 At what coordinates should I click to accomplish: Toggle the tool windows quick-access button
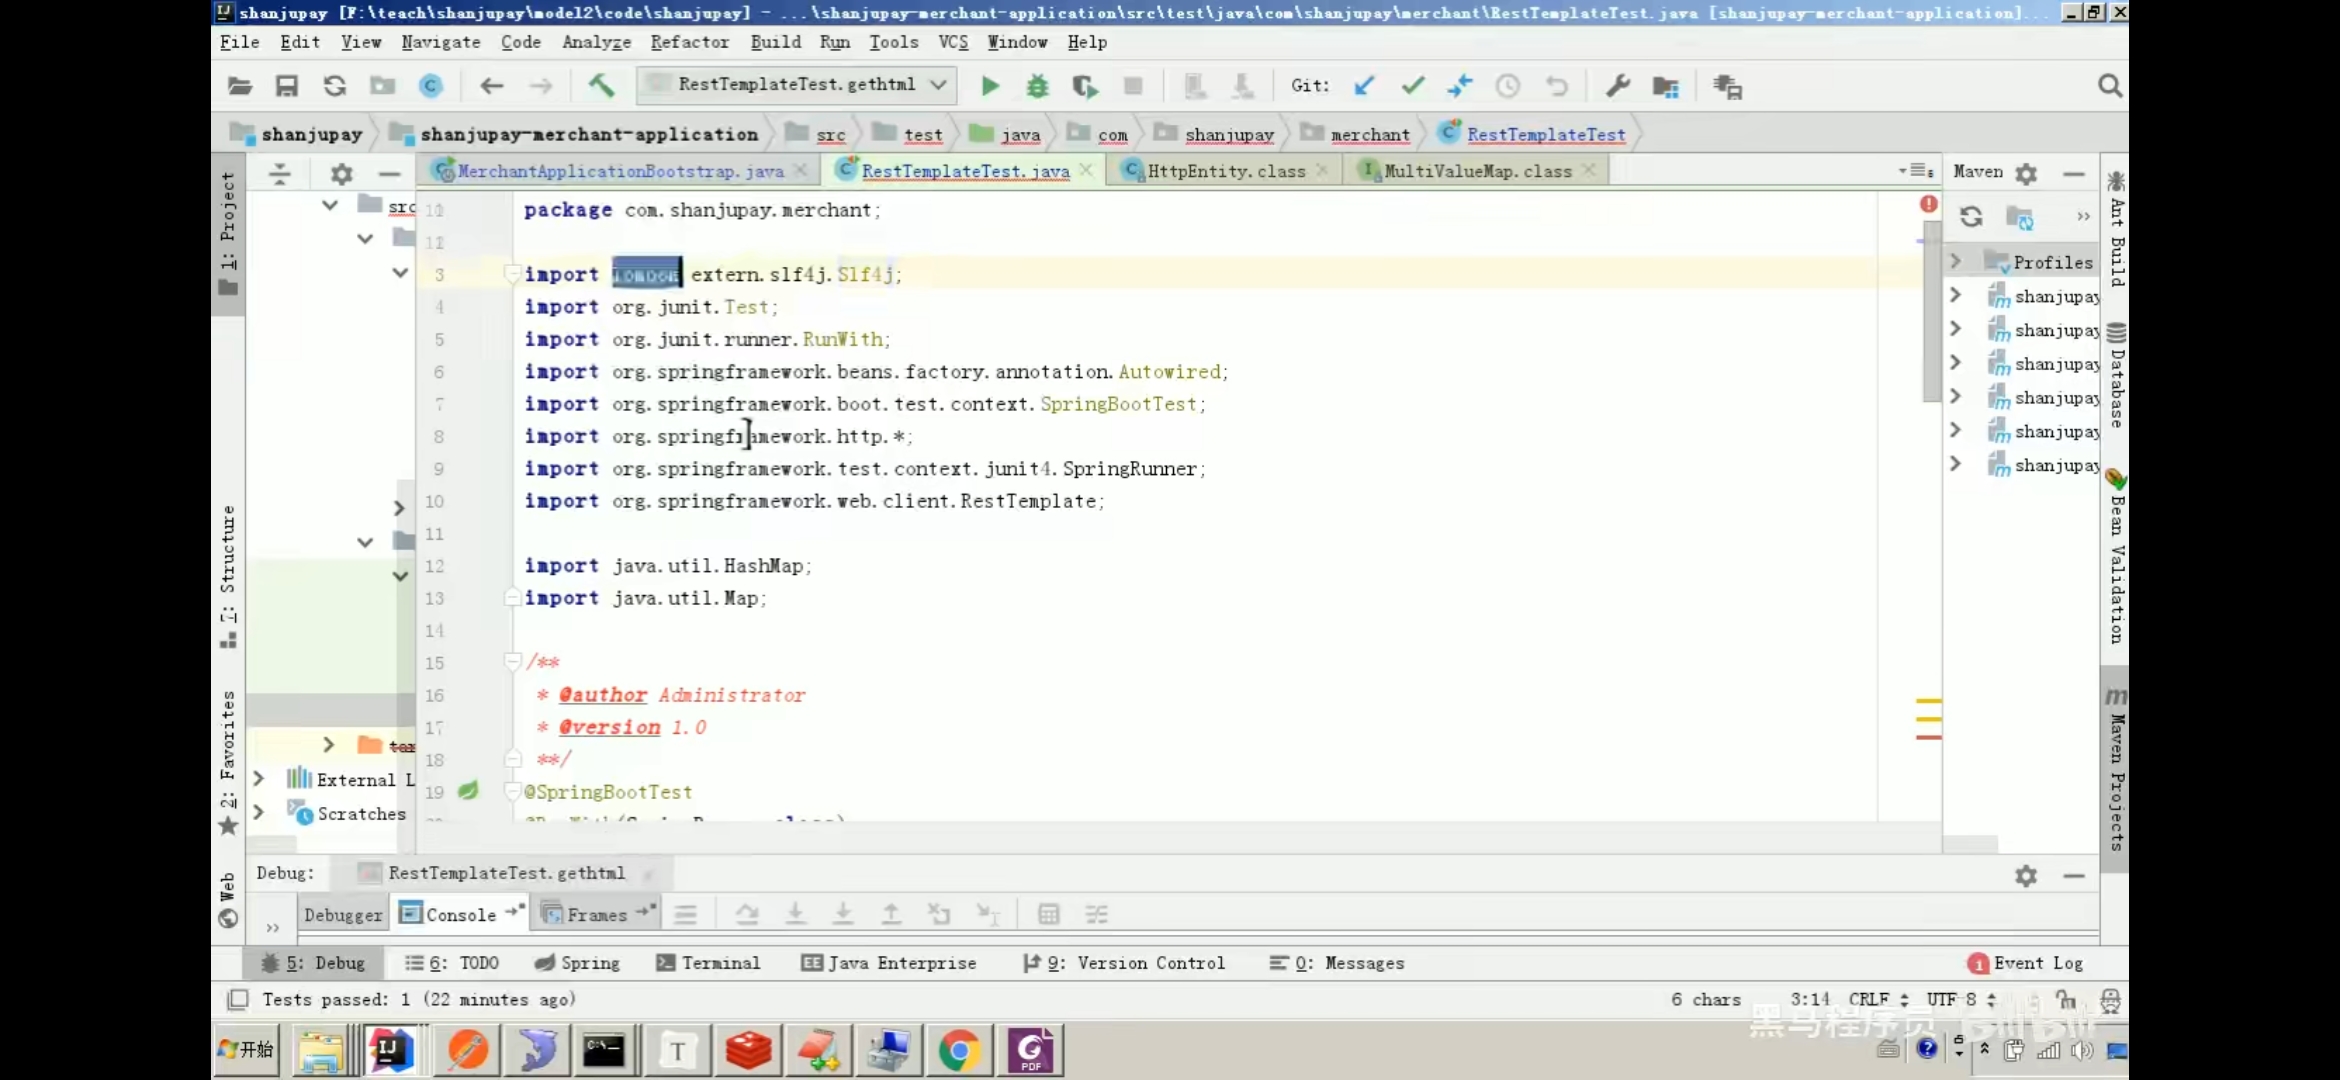point(237,999)
